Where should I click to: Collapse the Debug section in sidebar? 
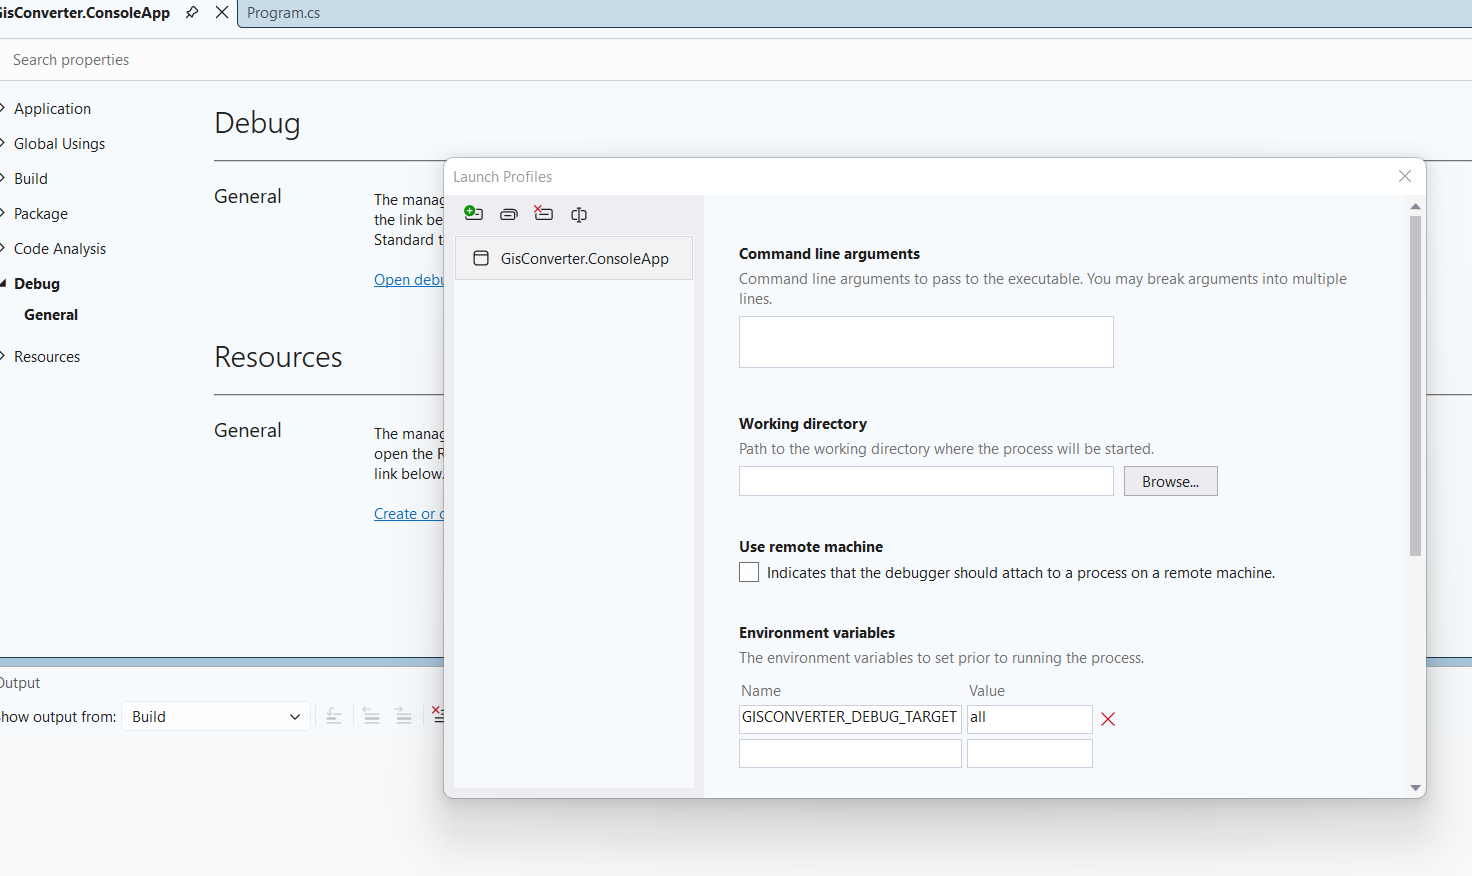(4, 283)
